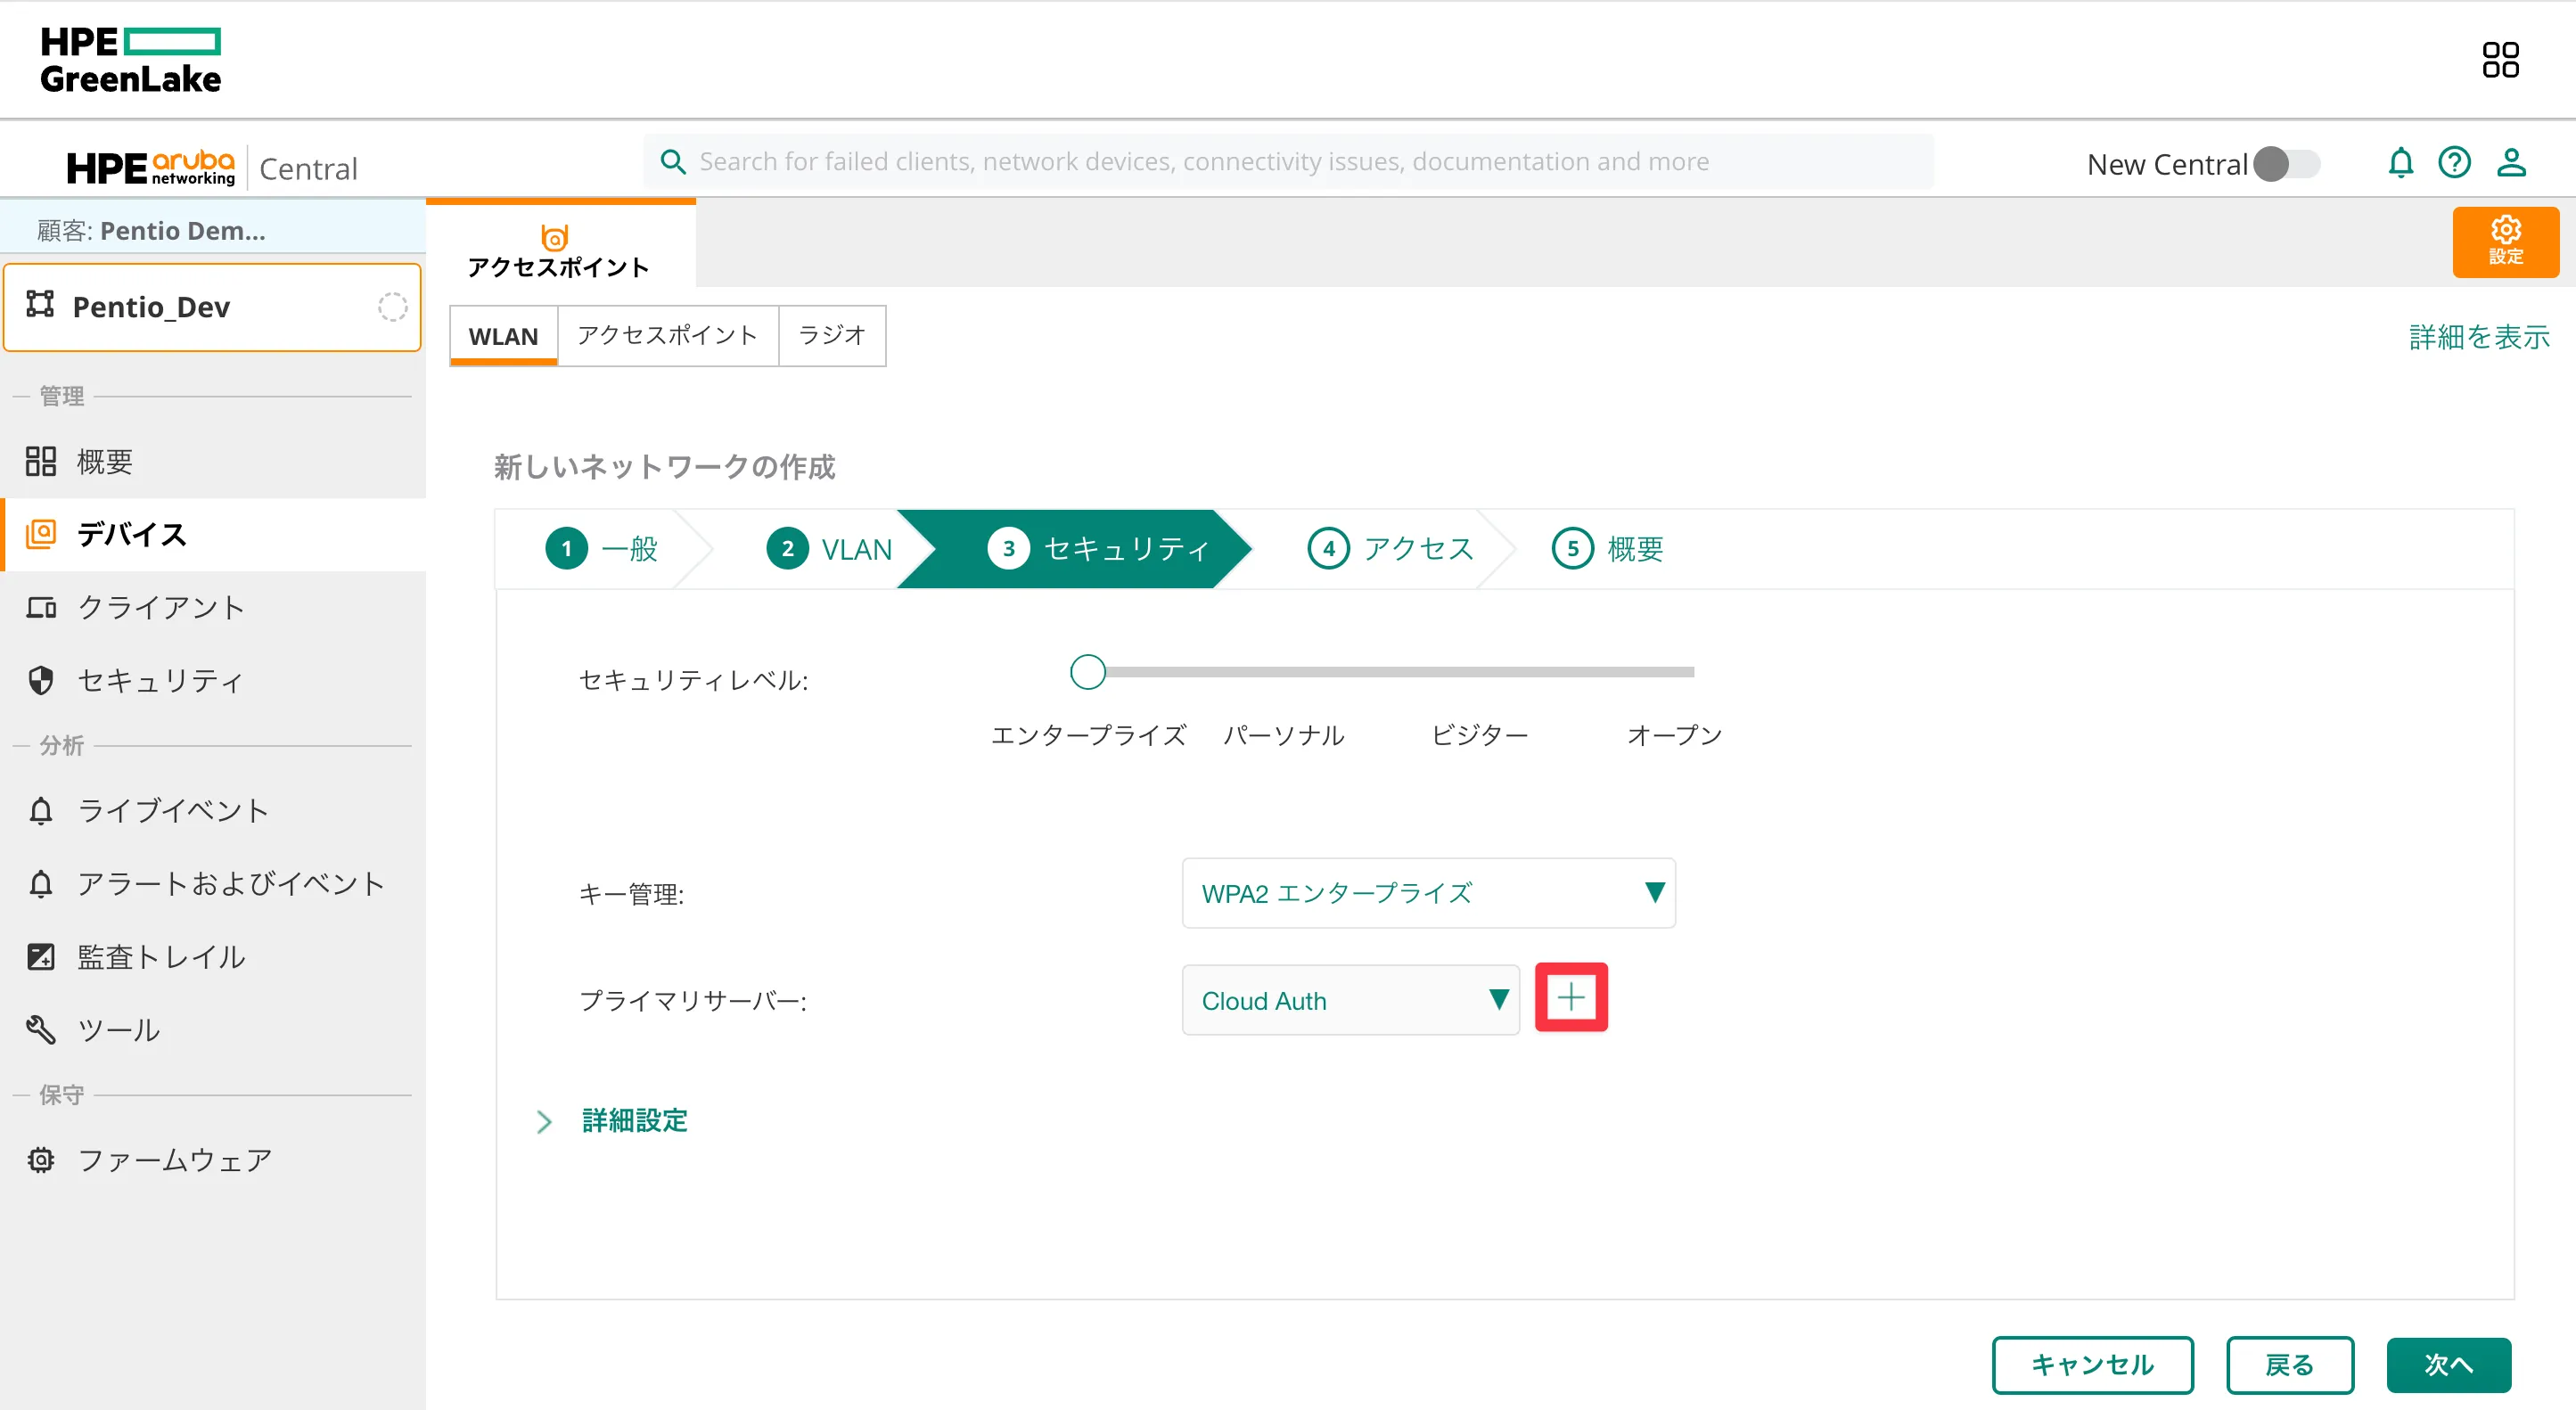Click the notification bell icon
Viewport: 2576px width, 1410px height.
click(x=2402, y=163)
